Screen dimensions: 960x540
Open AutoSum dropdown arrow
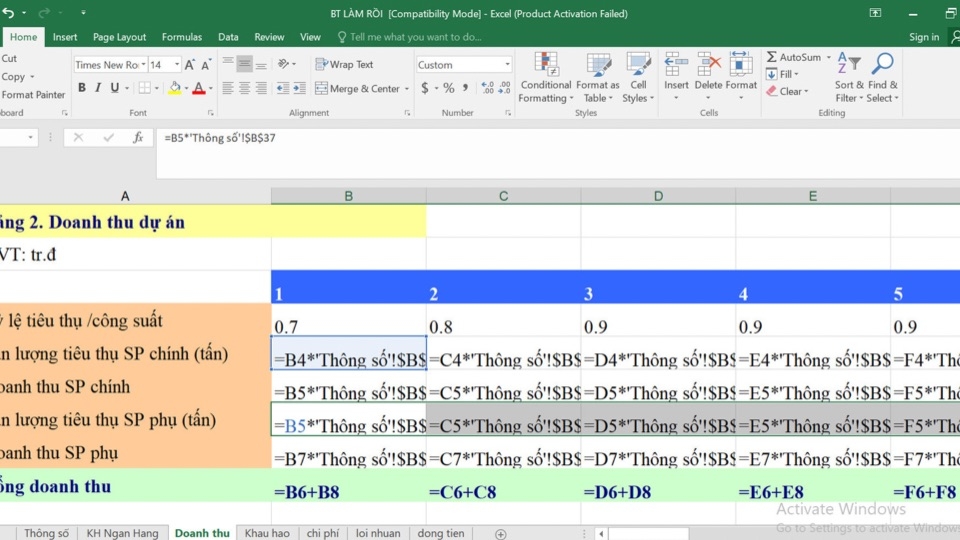pos(828,58)
